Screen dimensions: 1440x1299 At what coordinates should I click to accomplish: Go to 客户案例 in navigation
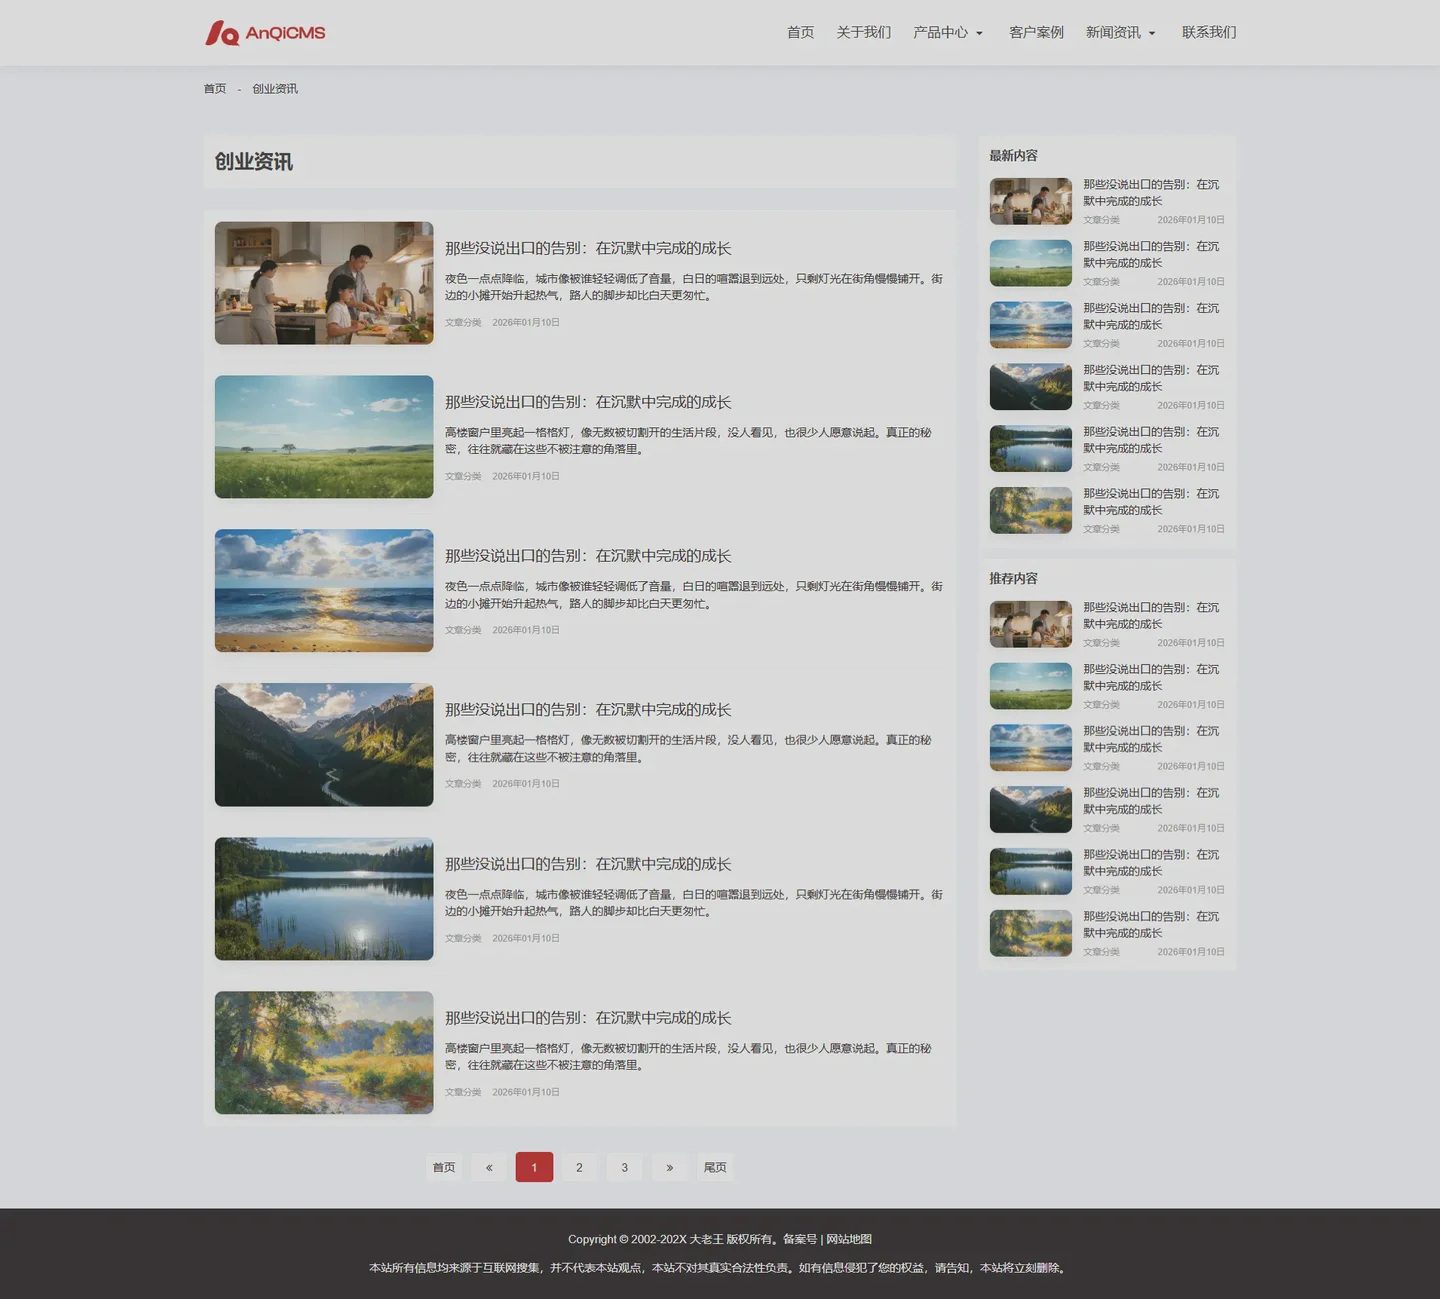pyautogui.click(x=1036, y=33)
